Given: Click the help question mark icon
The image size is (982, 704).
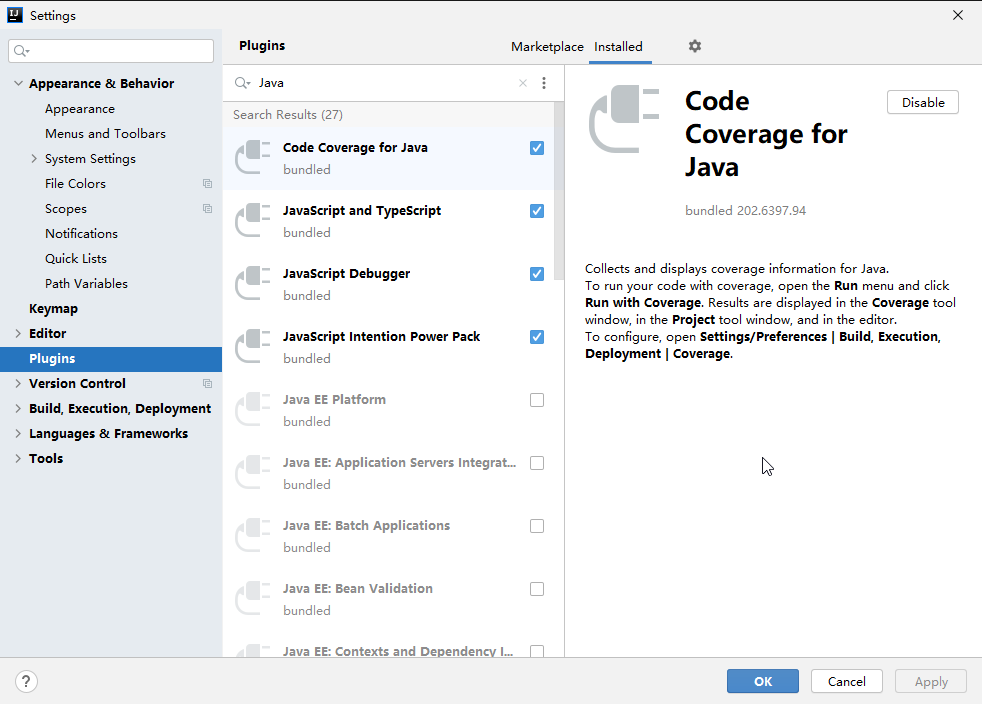Looking at the screenshot, I should click(26, 681).
